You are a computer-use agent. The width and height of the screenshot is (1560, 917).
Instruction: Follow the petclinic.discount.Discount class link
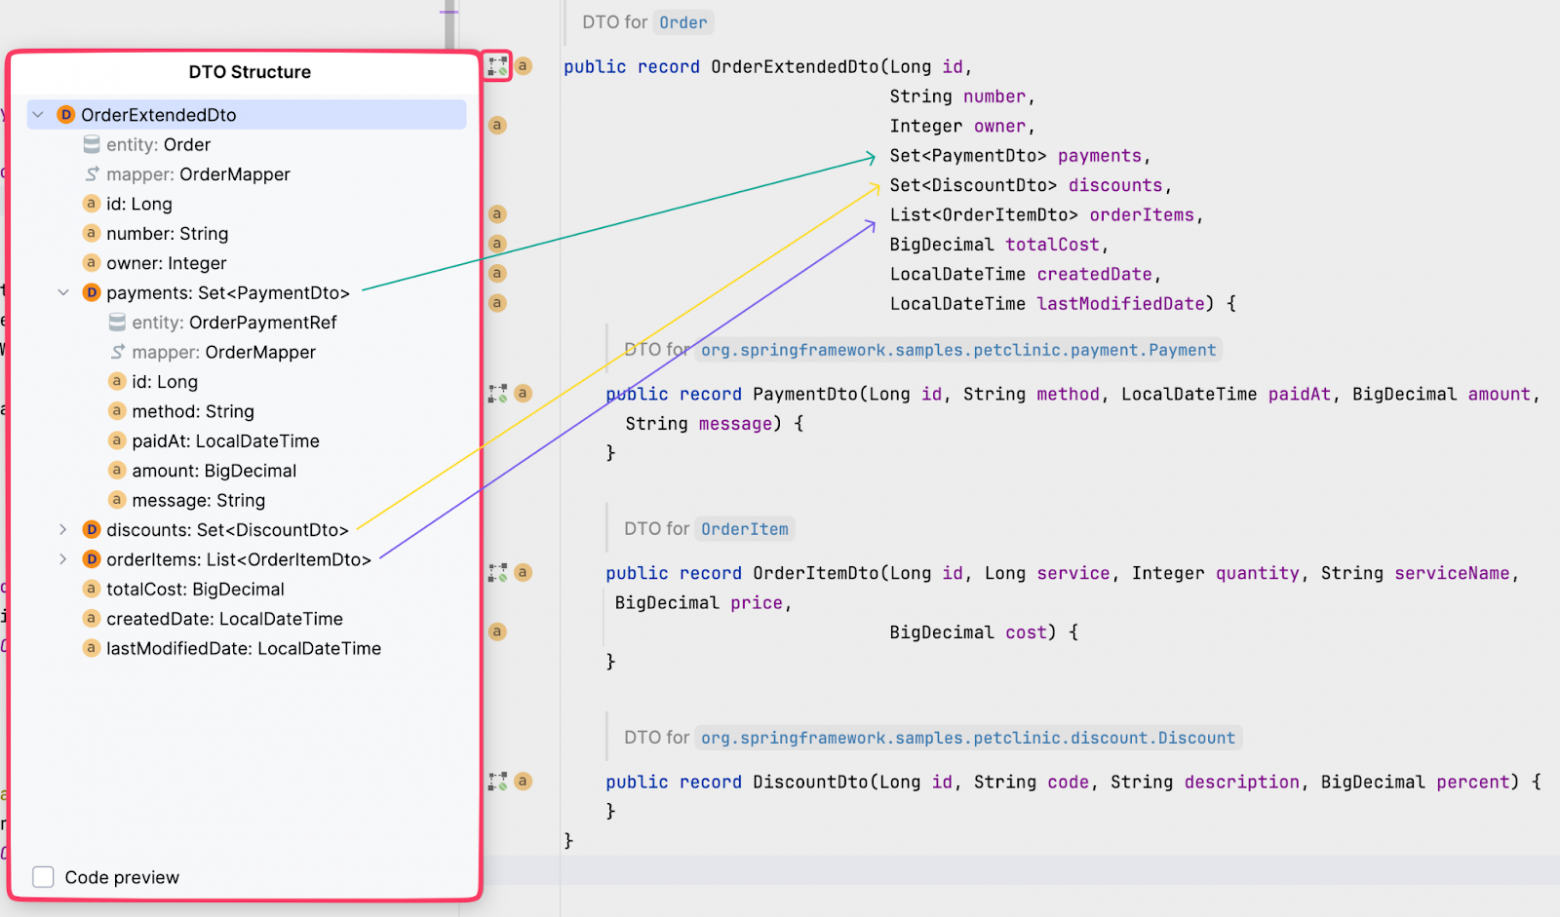(967, 738)
